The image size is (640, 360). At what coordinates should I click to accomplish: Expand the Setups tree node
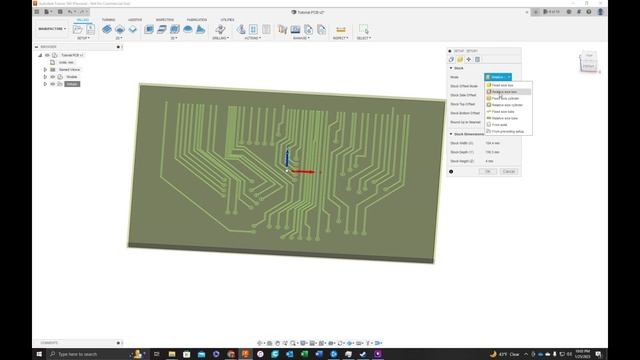45,84
